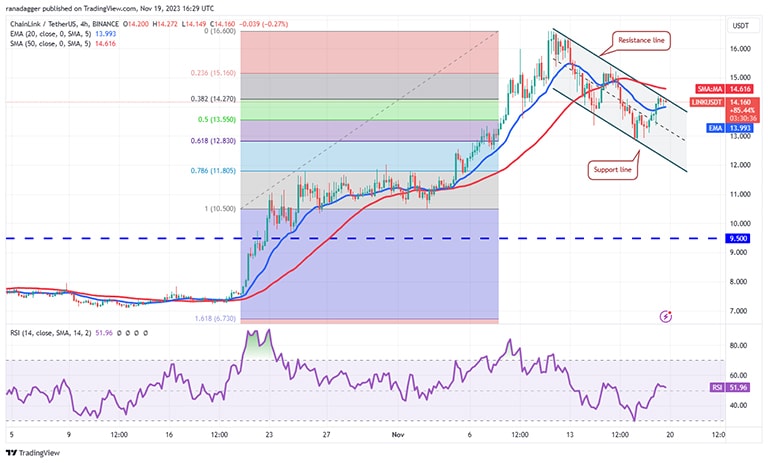Click the 1 (10.500) Fibonacci level label

[x=220, y=208]
